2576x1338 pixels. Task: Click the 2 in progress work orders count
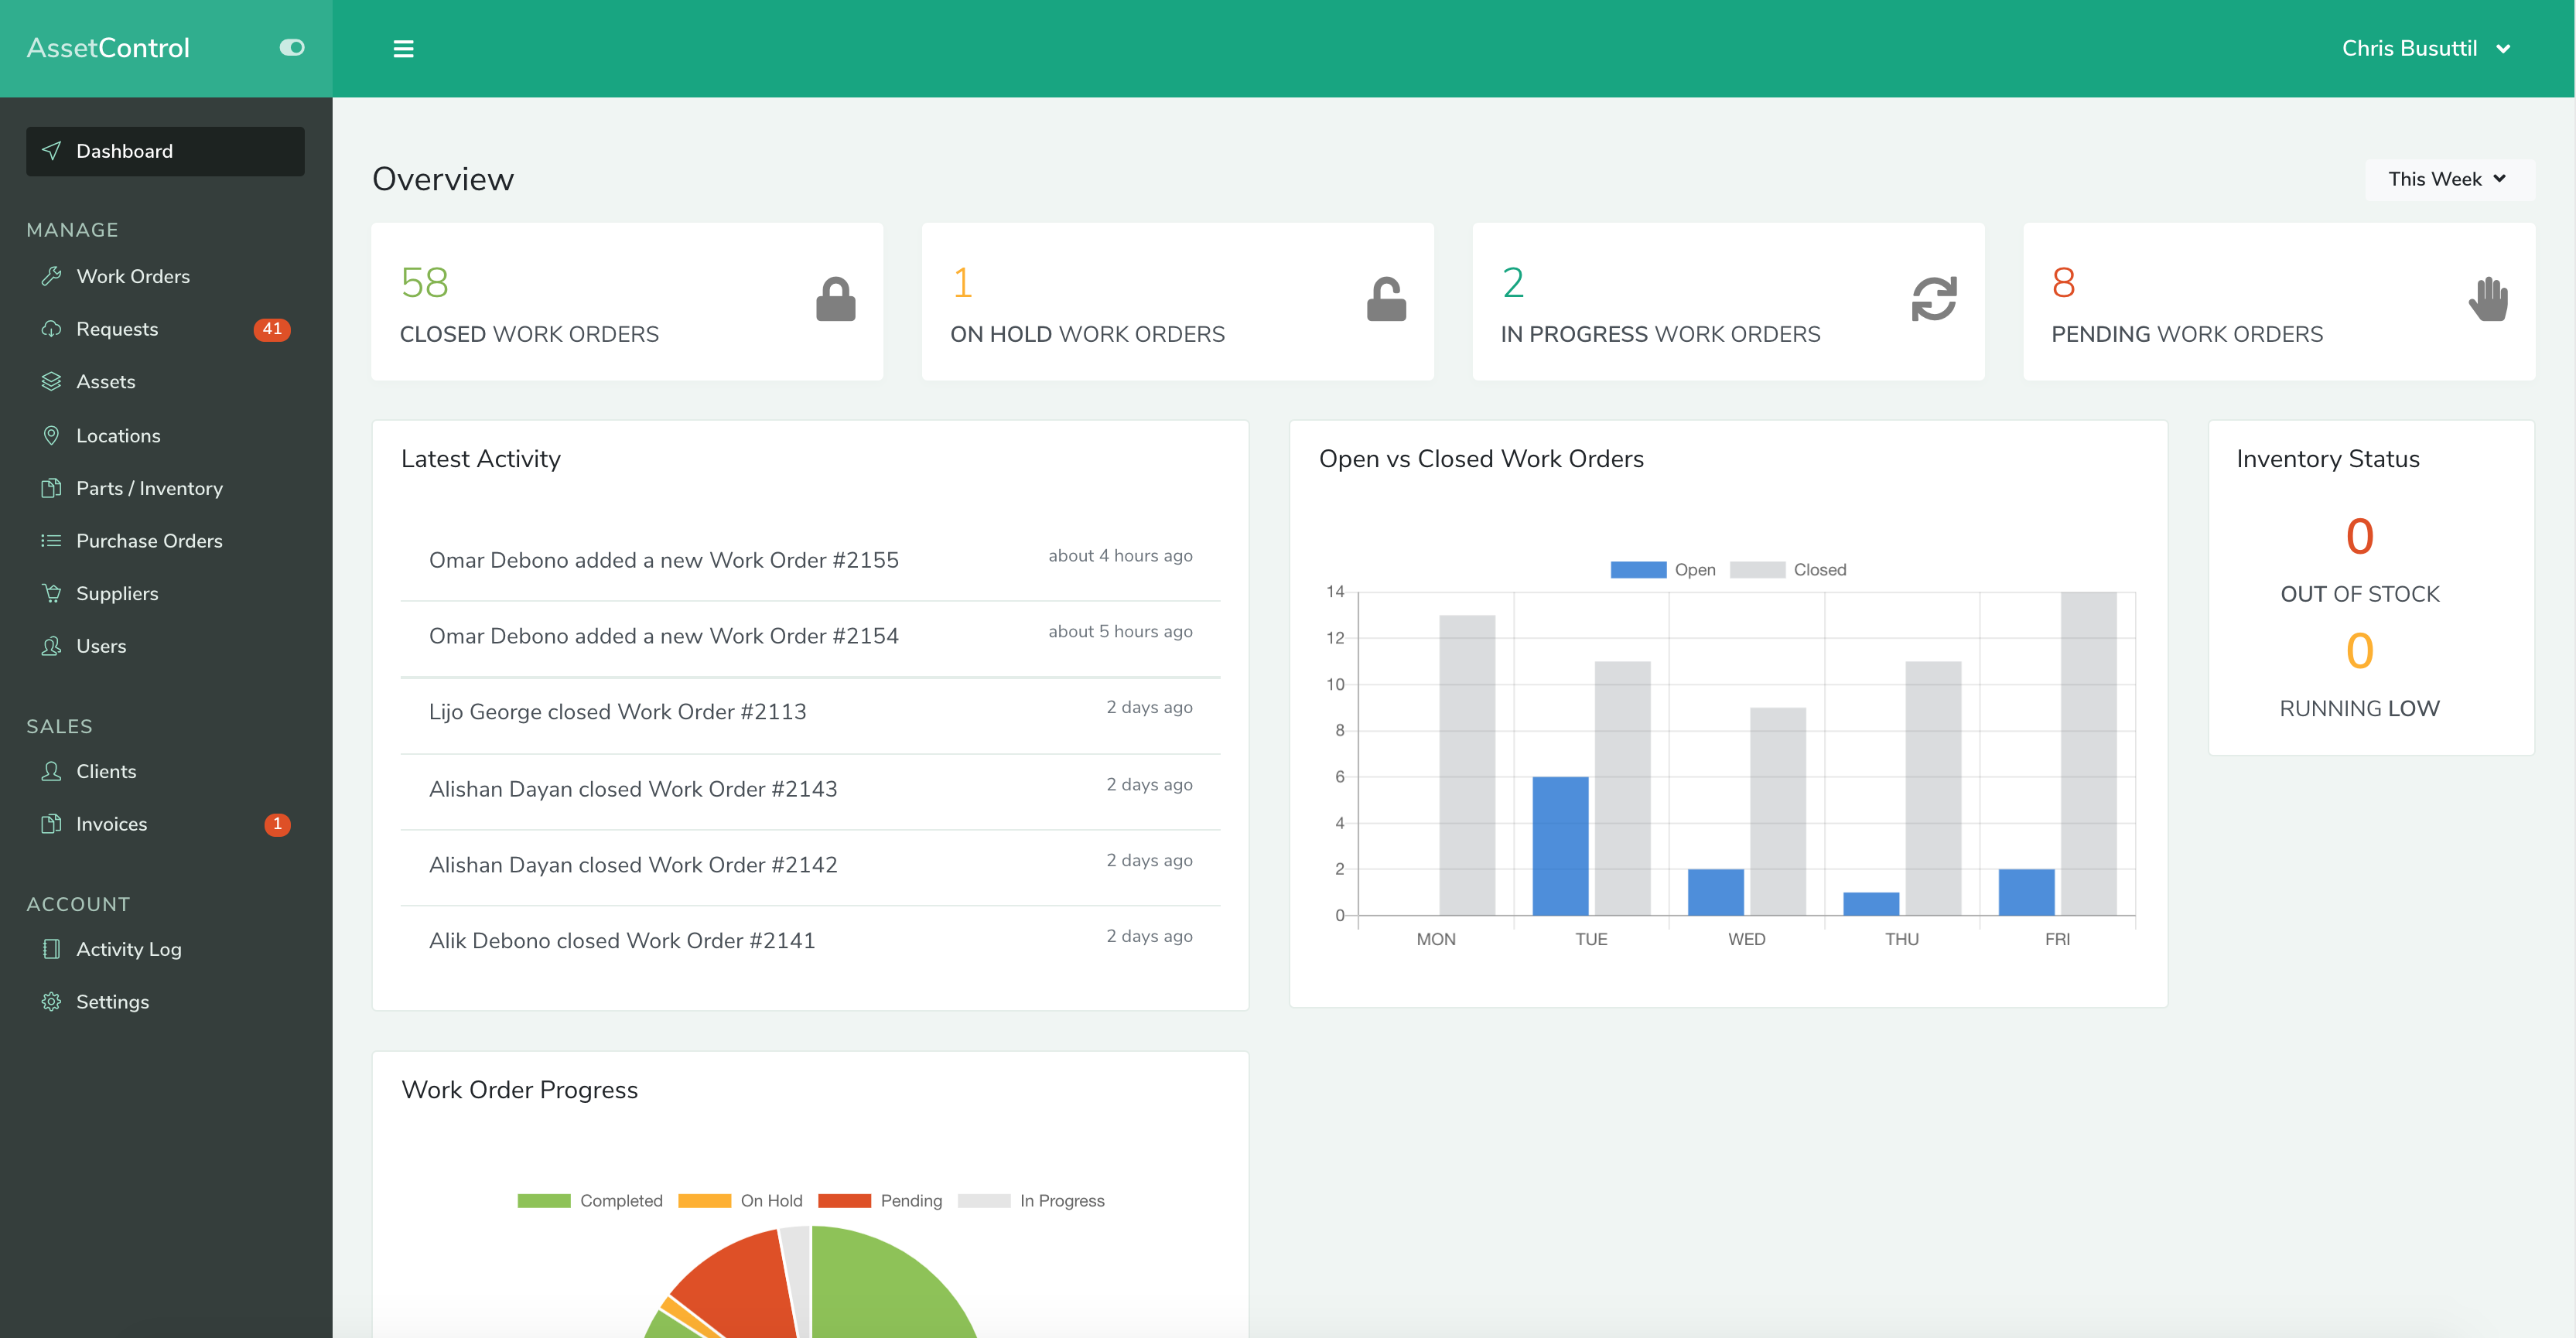pos(1513,283)
